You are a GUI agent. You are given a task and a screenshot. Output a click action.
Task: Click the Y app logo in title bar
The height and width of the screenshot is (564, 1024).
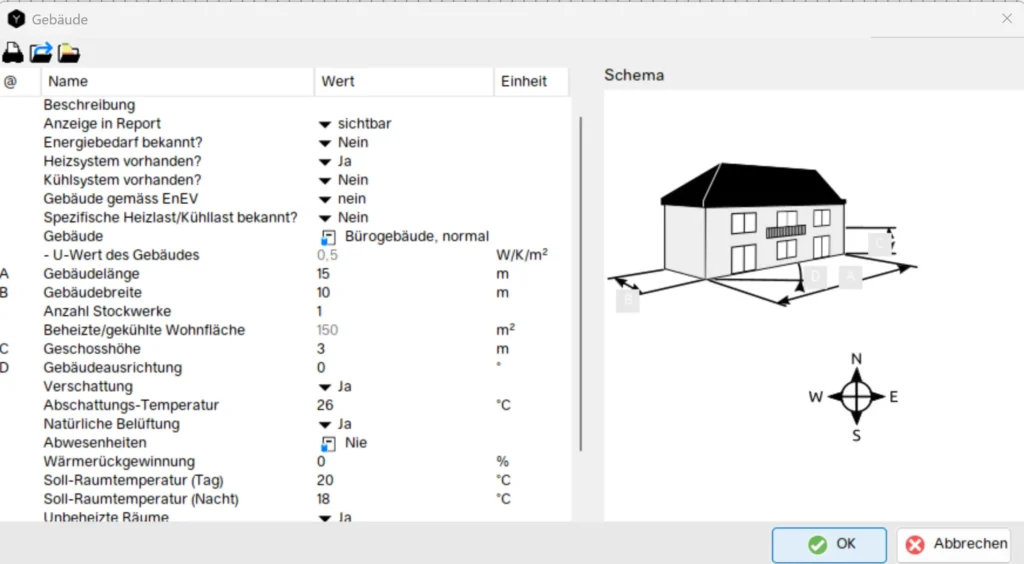tap(16, 18)
